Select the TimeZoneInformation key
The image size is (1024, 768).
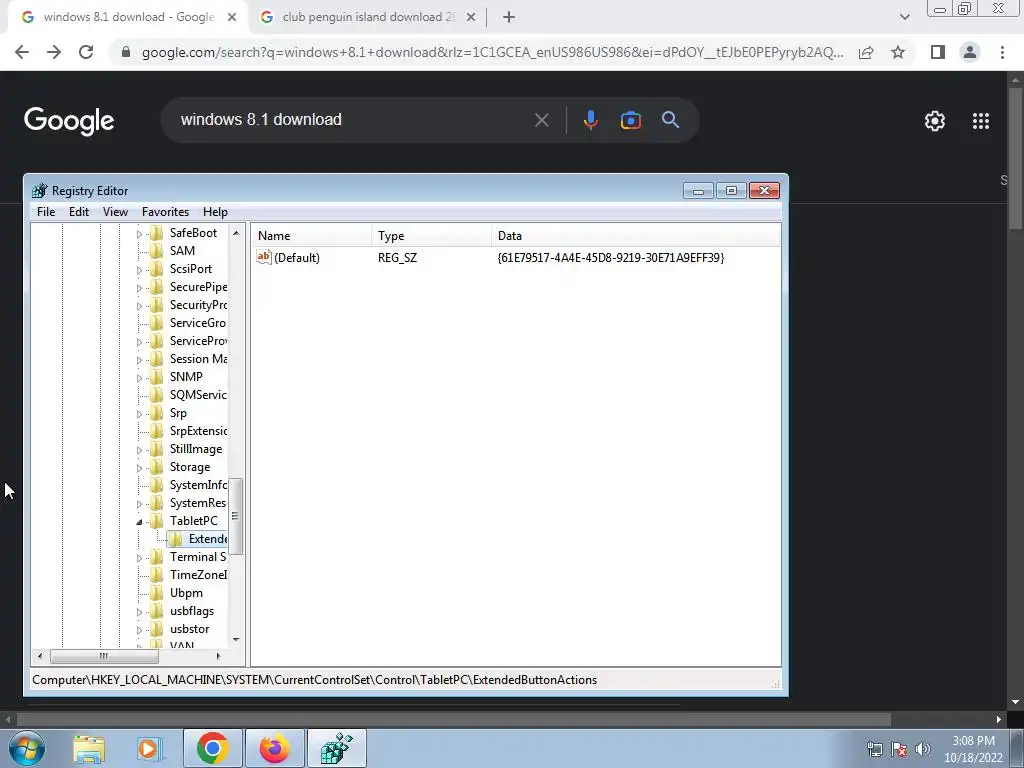click(x=198, y=575)
